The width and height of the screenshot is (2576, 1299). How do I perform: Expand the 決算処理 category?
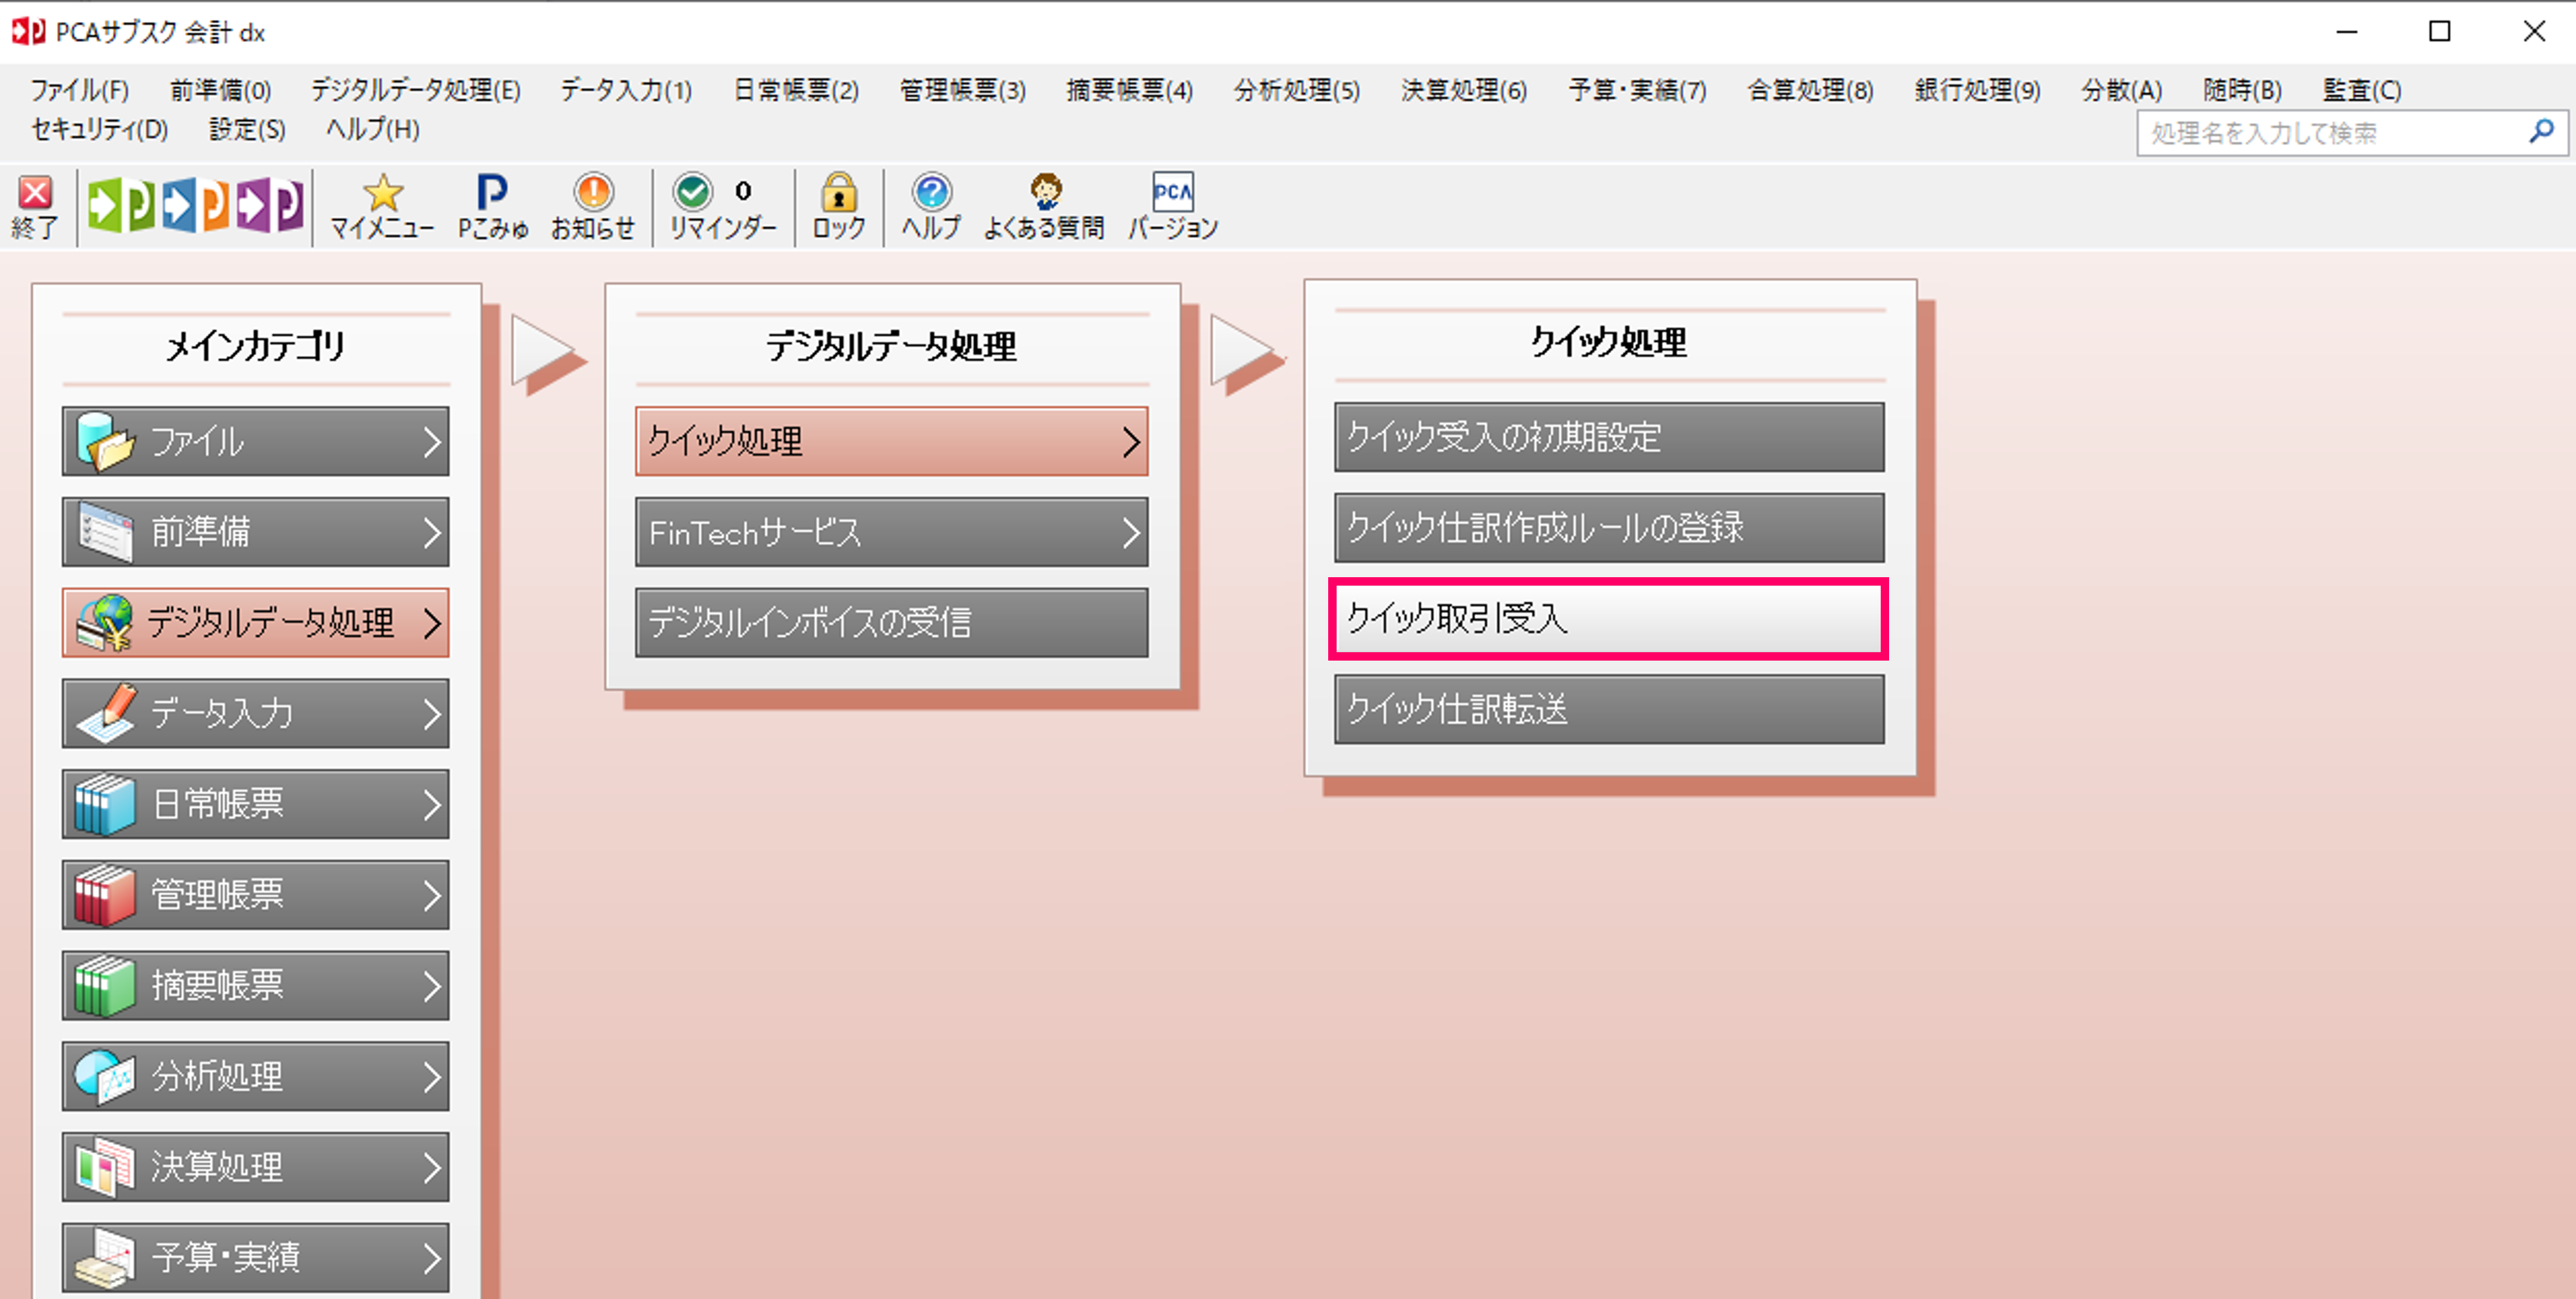tap(256, 1166)
